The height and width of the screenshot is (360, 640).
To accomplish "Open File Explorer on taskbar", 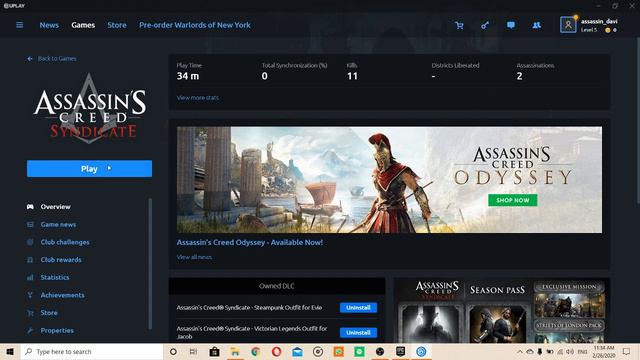I will point(235,351).
